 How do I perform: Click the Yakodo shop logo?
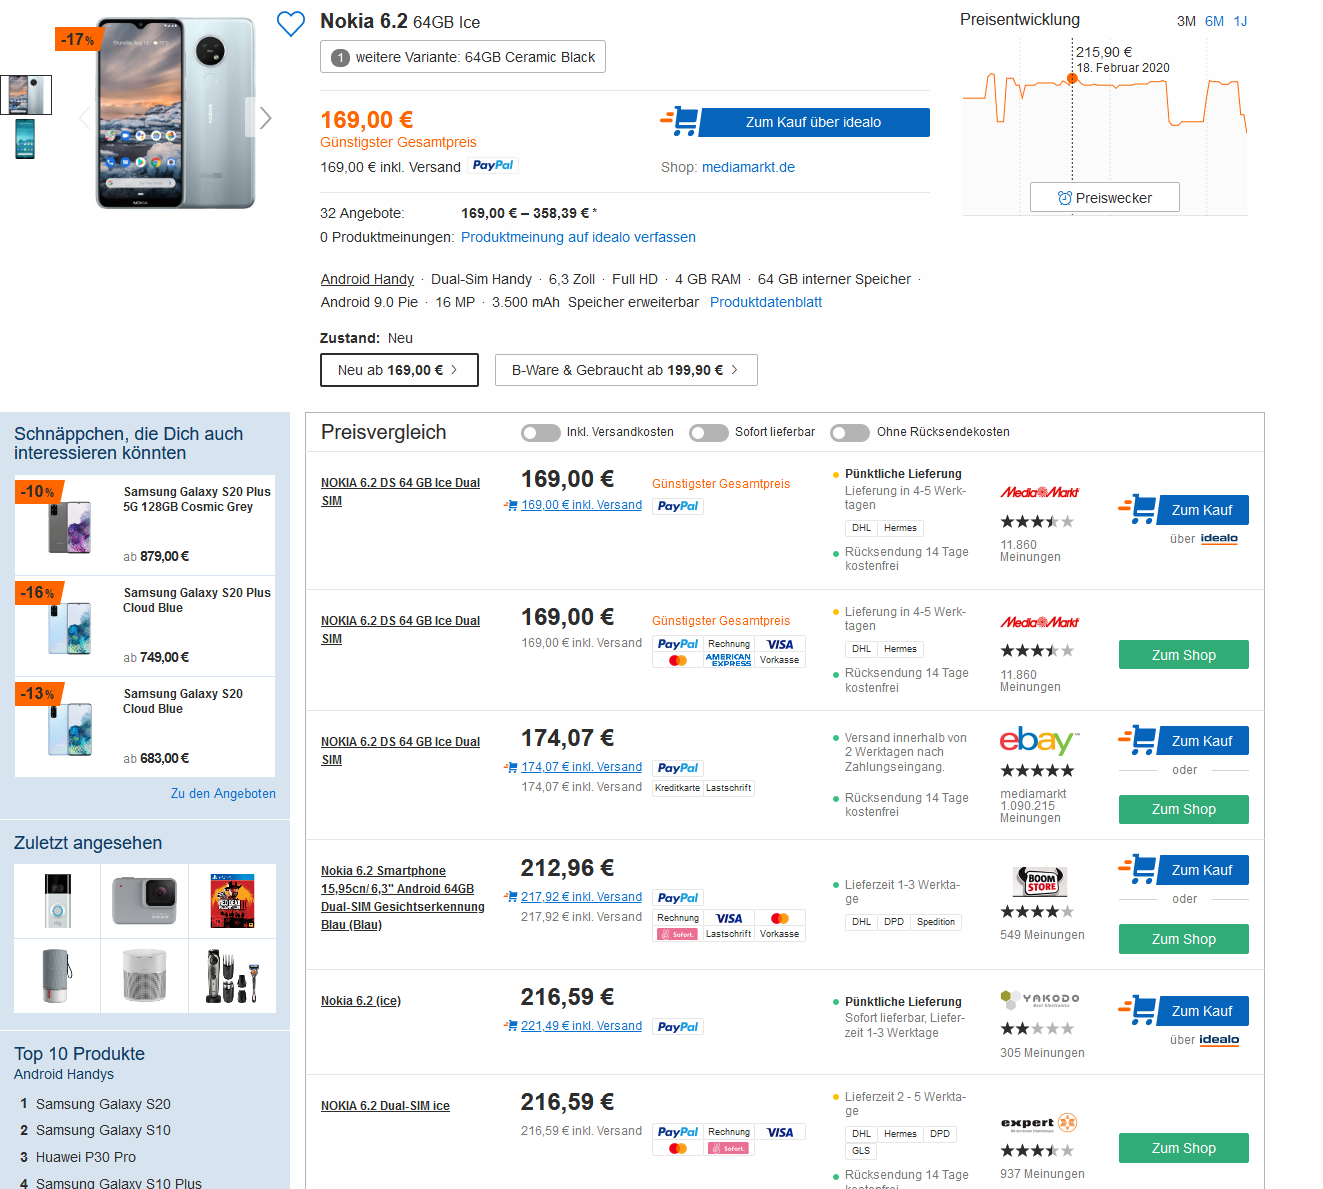pos(1040,999)
